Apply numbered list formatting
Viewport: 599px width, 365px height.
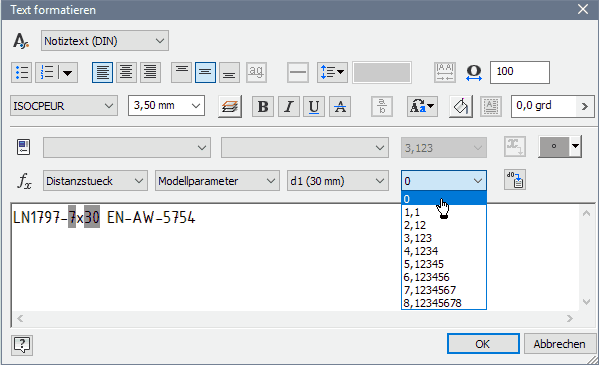pos(47,72)
